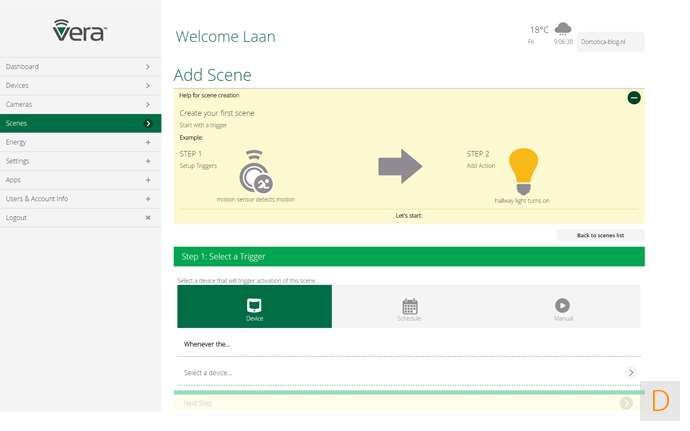Click the Vera logo
Screen dimensions: 690x431
tap(80, 30)
